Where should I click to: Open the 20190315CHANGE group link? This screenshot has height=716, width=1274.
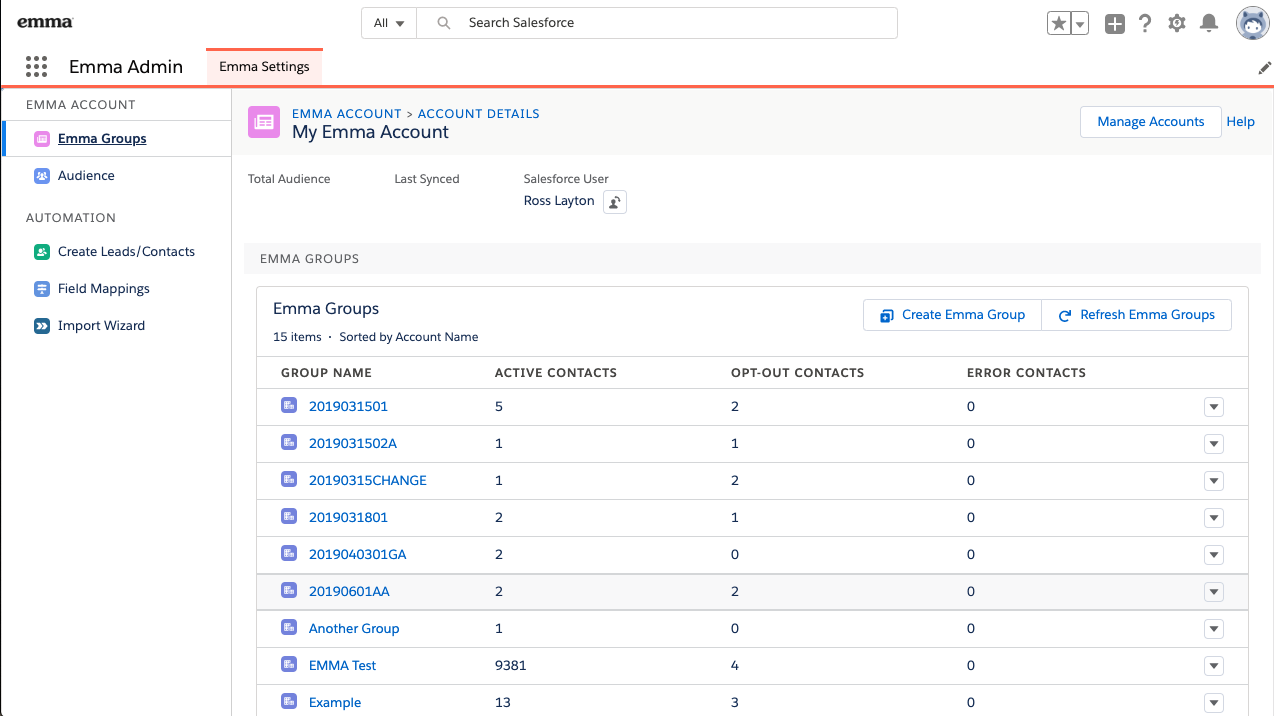(368, 481)
